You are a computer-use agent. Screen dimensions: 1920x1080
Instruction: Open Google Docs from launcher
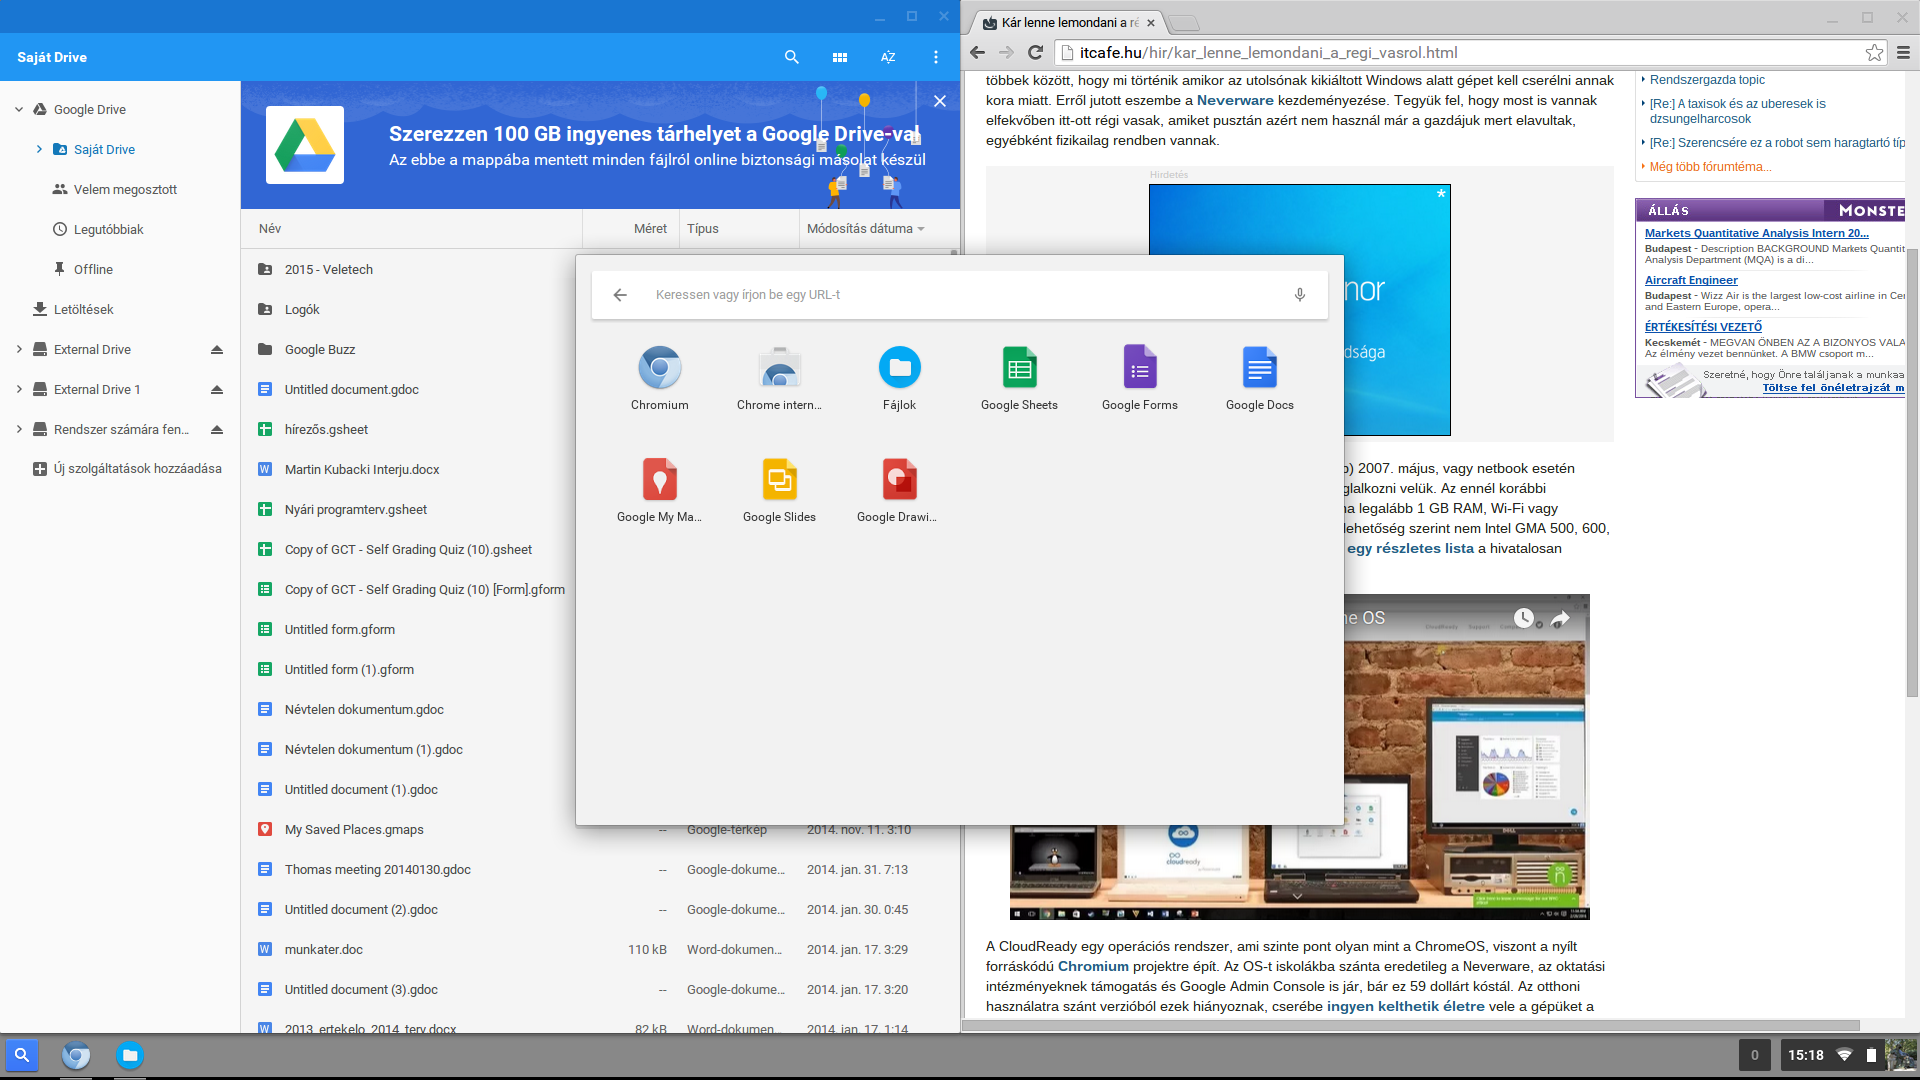1259,378
